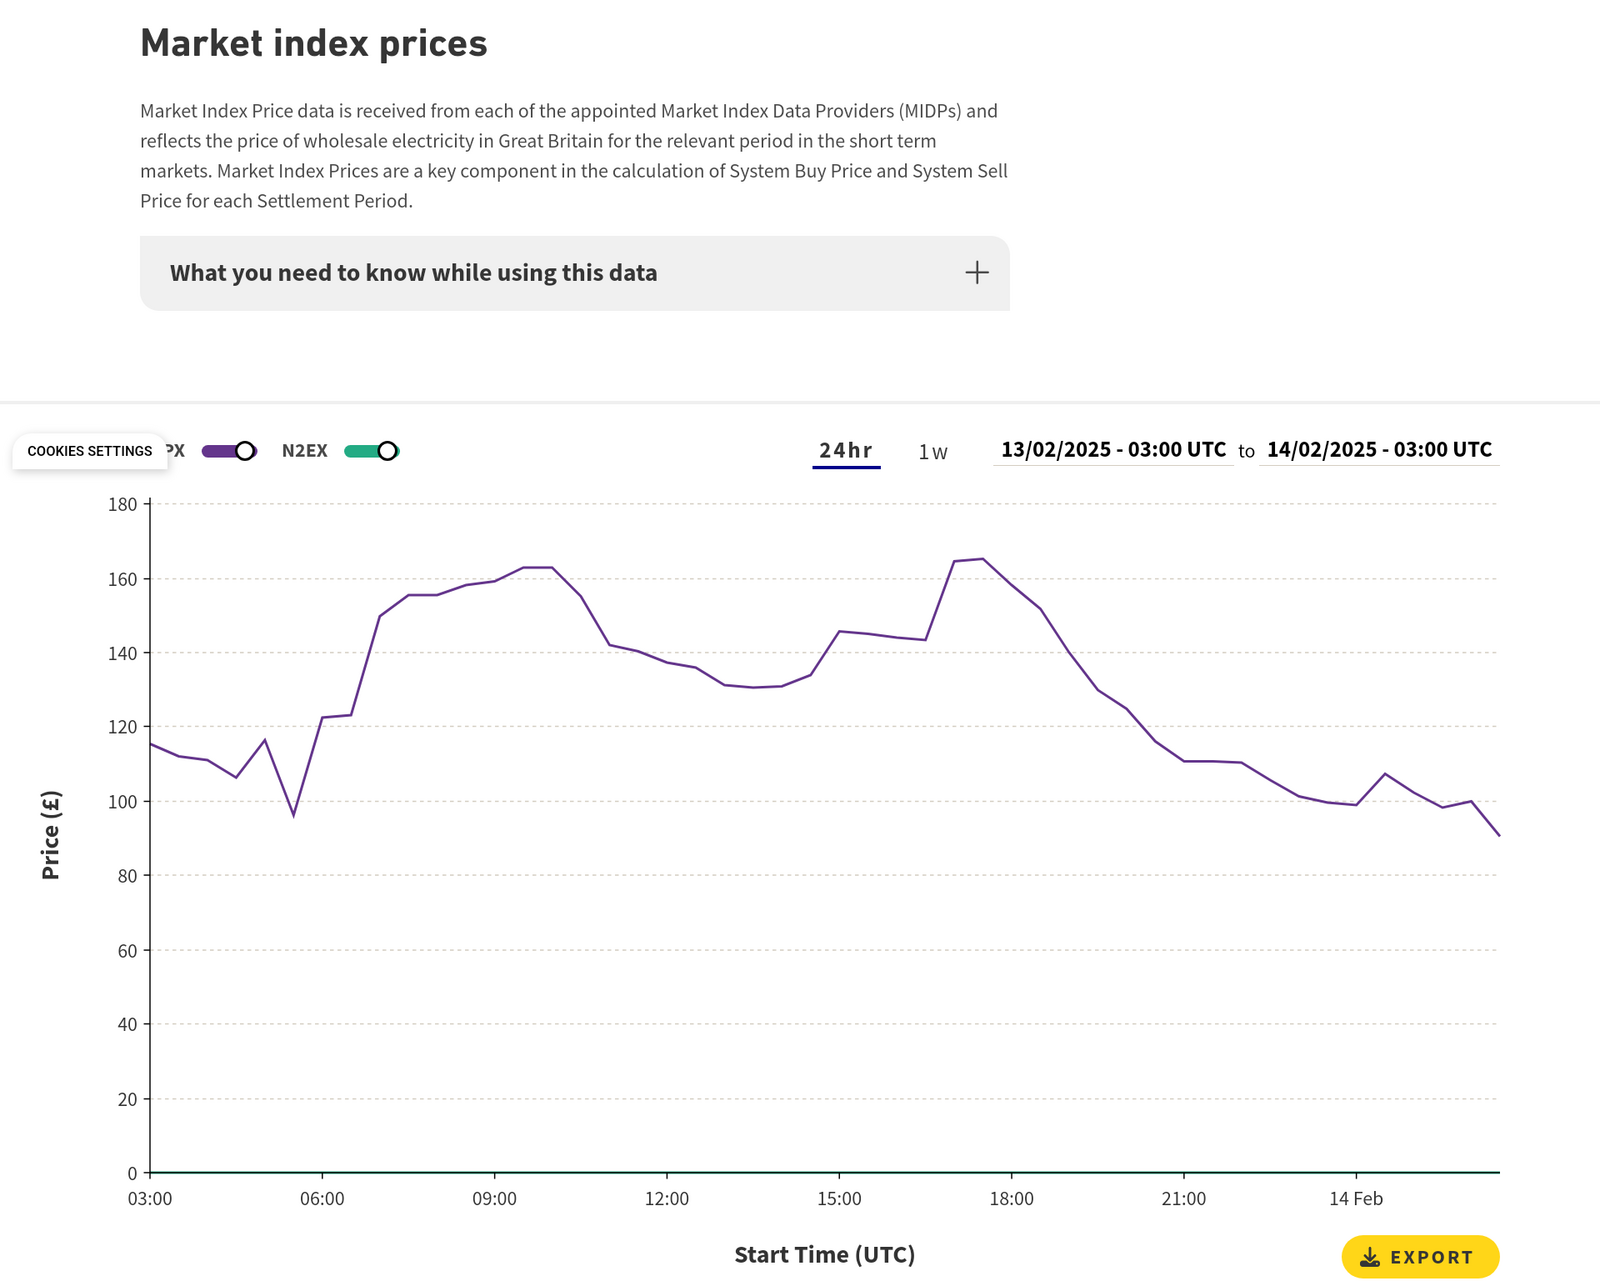This screenshot has height=1281, width=1600.
Task: Open COOKIES SETTINGS
Action: [x=90, y=451]
